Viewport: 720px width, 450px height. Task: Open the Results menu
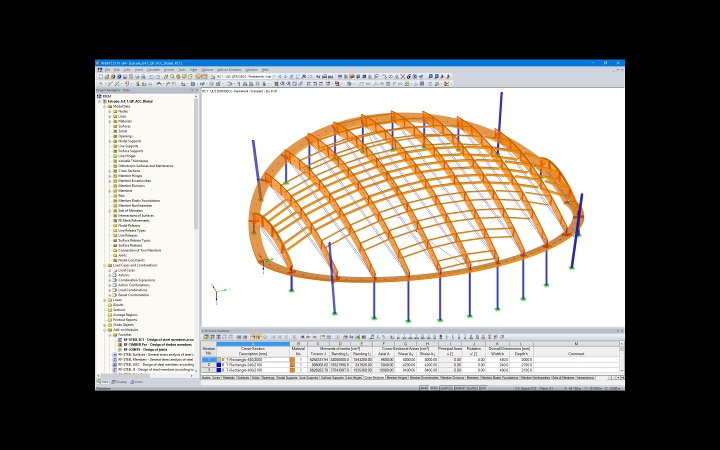click(x=169, y=70)
